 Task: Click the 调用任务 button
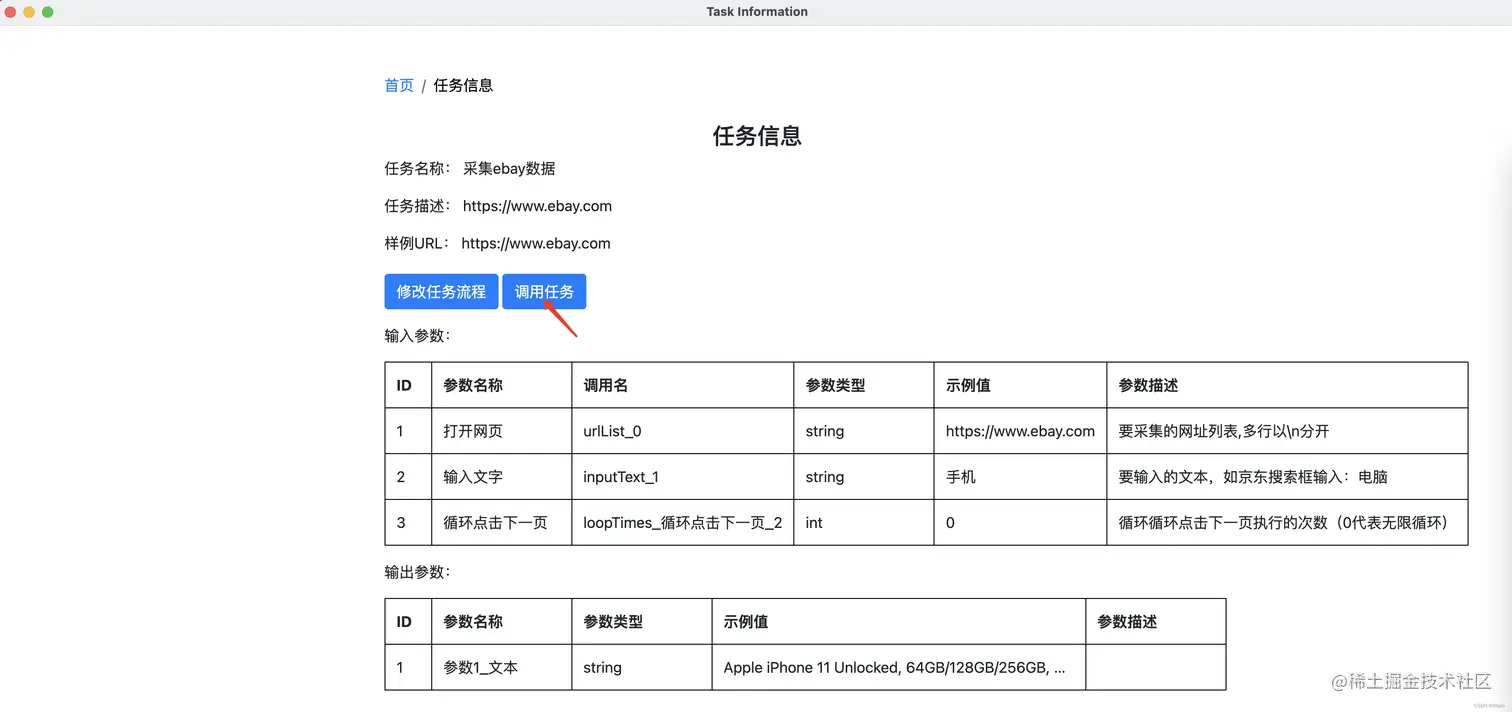(544, 291)
